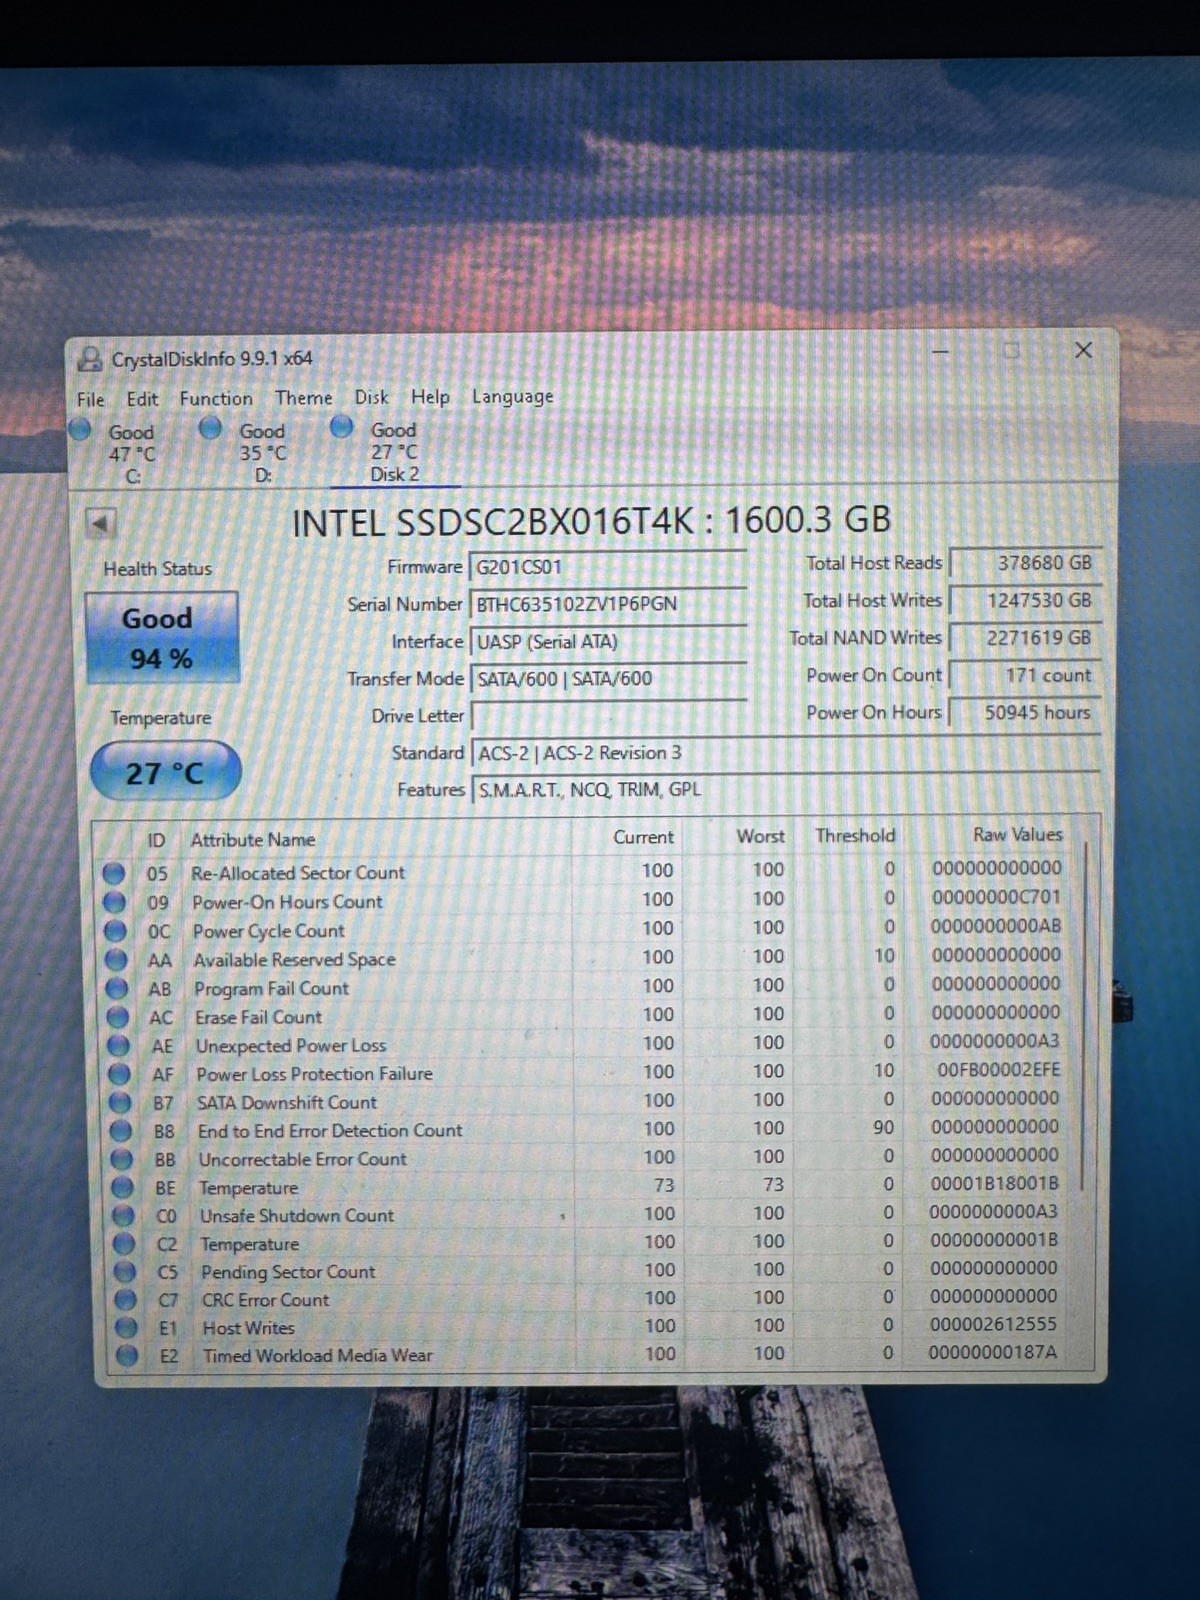Click the previous disk arrow button
This screenshot has width=1200, height=1600.
[100, 523]
